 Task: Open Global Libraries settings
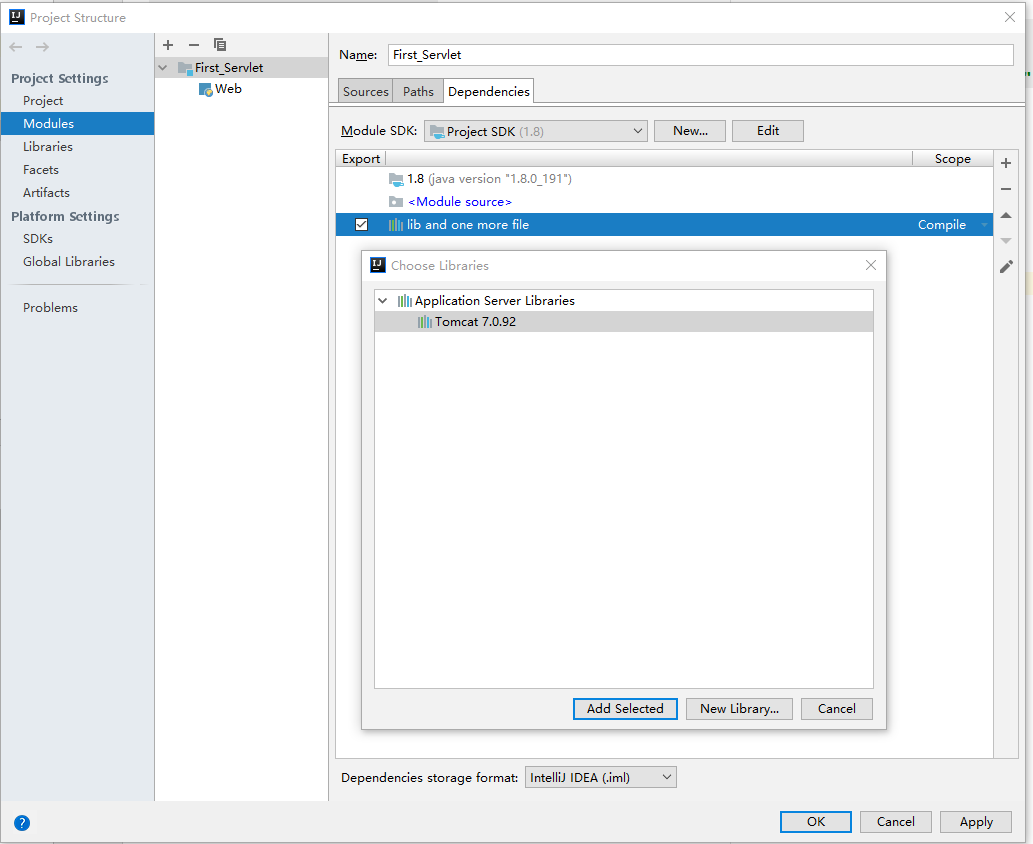coord(69,262)
